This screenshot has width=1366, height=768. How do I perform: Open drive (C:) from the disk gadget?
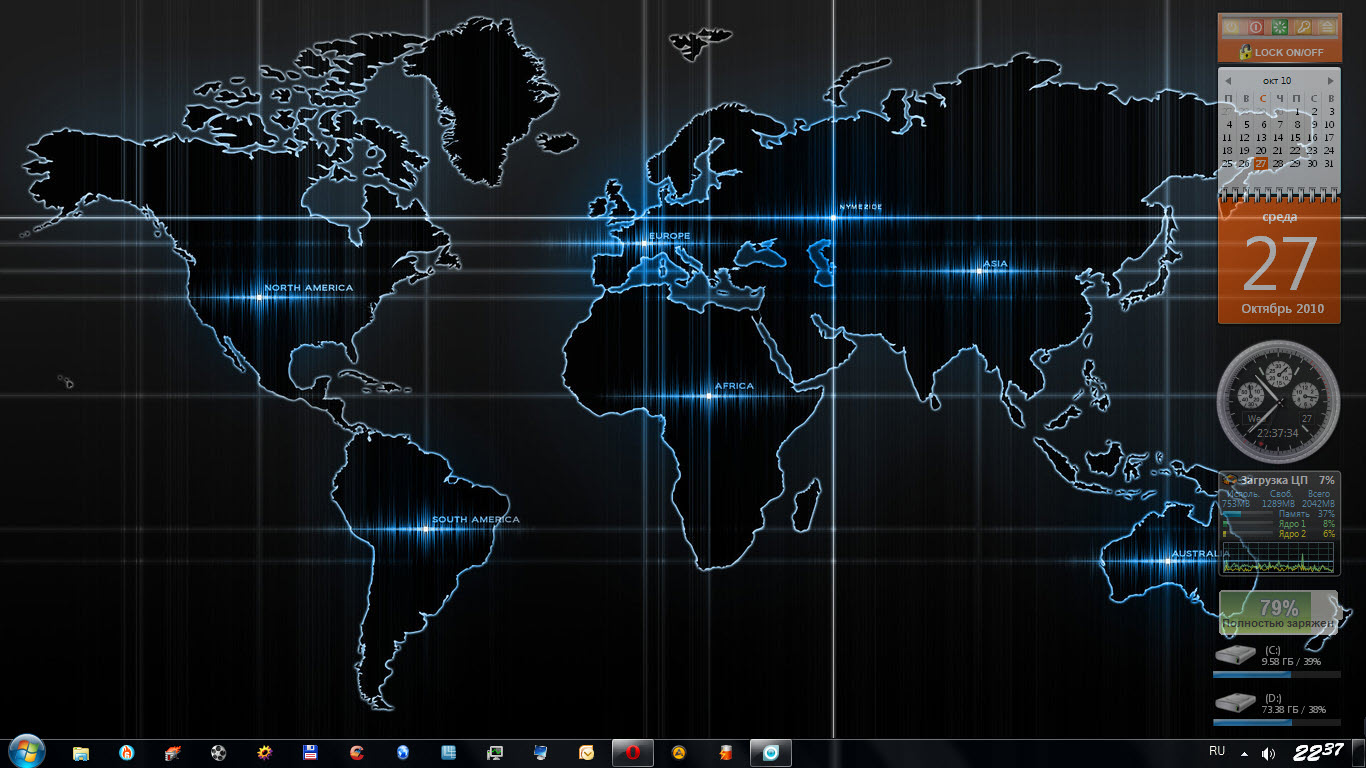click(1238, 656)
